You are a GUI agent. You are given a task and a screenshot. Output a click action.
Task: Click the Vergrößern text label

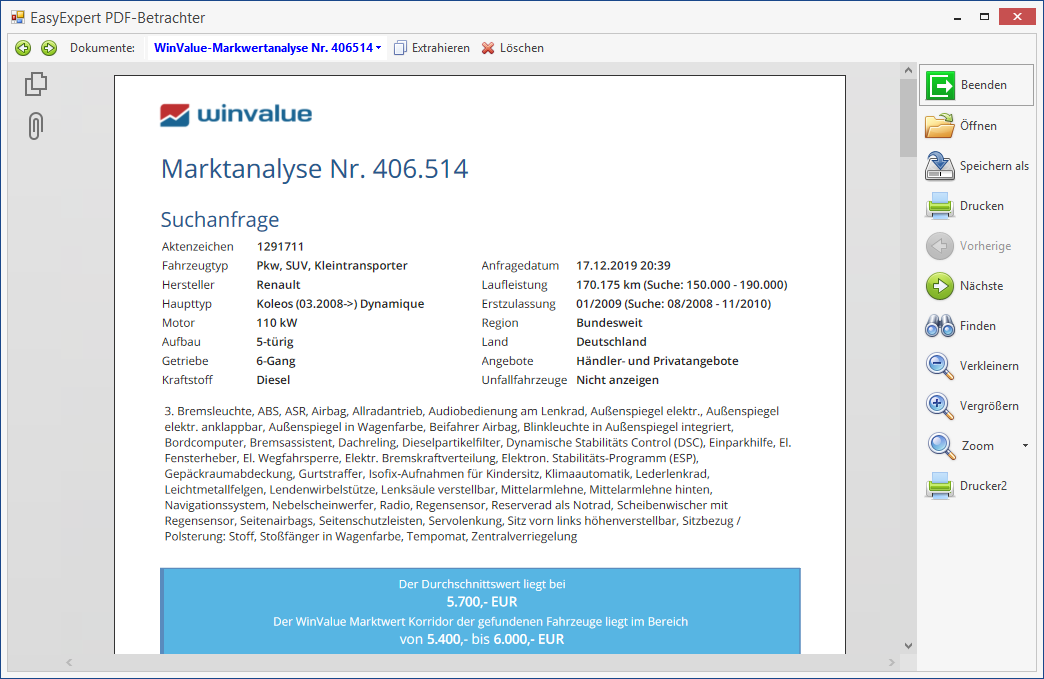click(x=989, y=405)
